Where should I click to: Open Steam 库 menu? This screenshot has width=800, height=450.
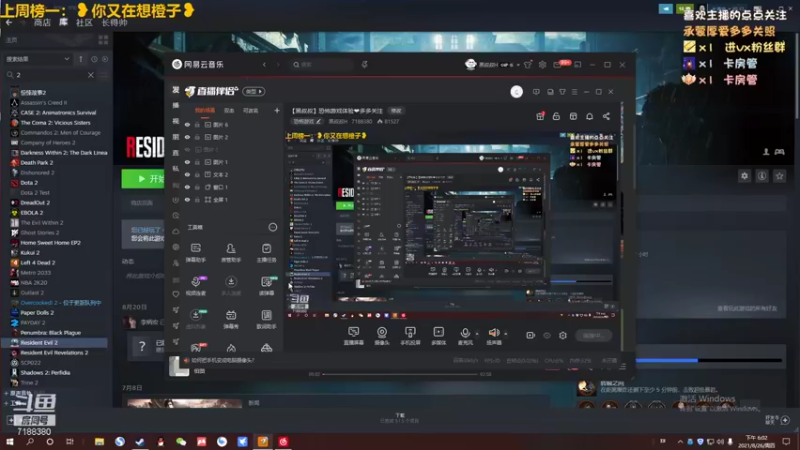(63, 22)
